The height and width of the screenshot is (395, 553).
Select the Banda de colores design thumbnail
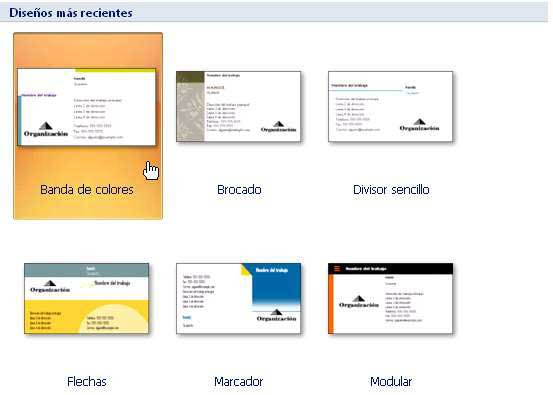point(86,107)
